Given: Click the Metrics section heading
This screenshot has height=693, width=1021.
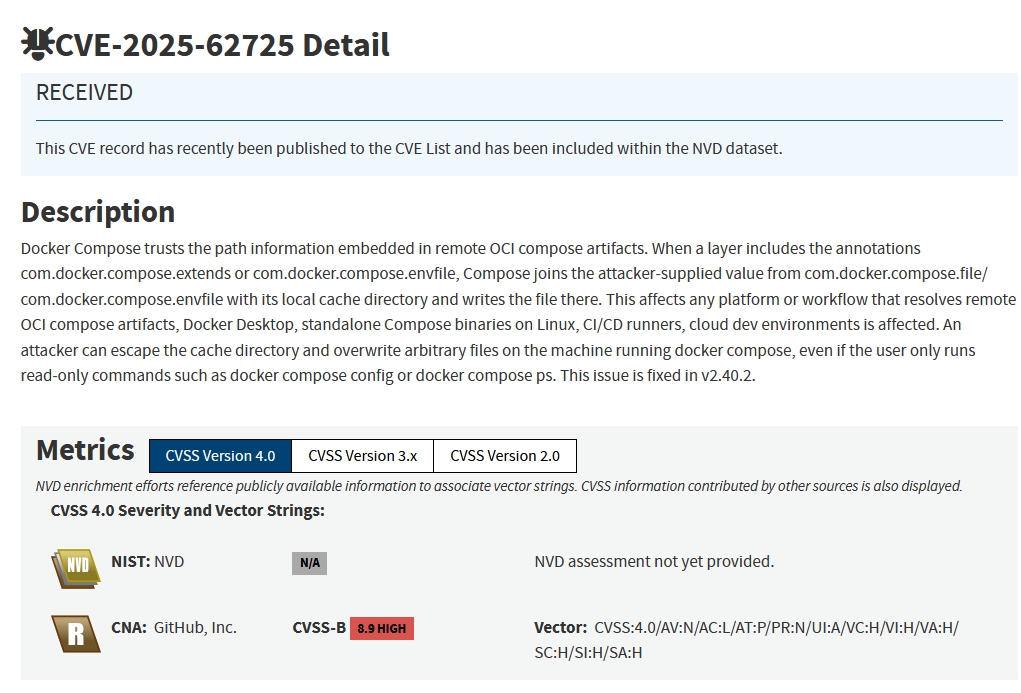Looking at the screenshot, I should [x=85, y=450].
